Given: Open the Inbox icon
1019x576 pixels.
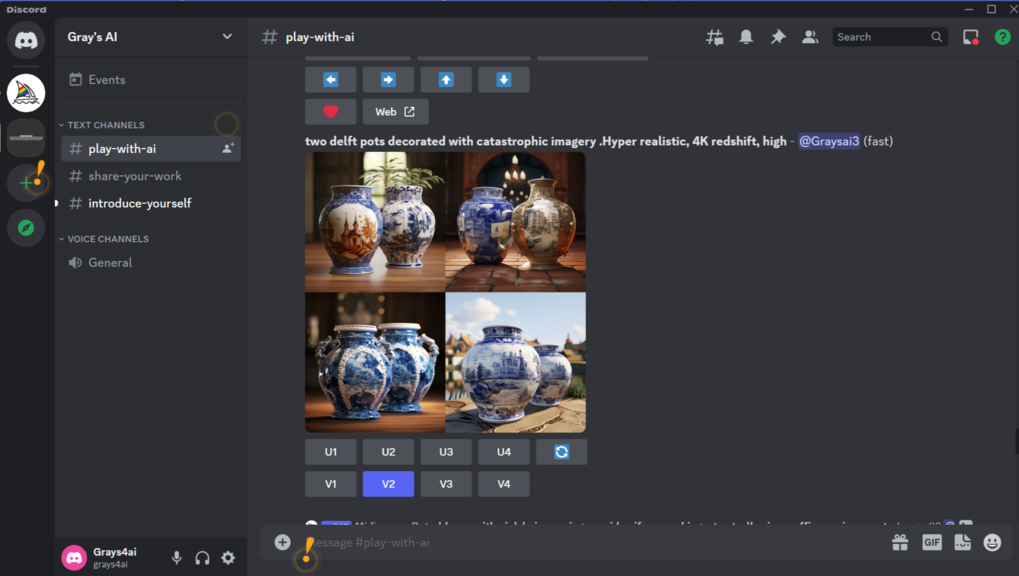Looking at the screenshot, I should [970, 37].
